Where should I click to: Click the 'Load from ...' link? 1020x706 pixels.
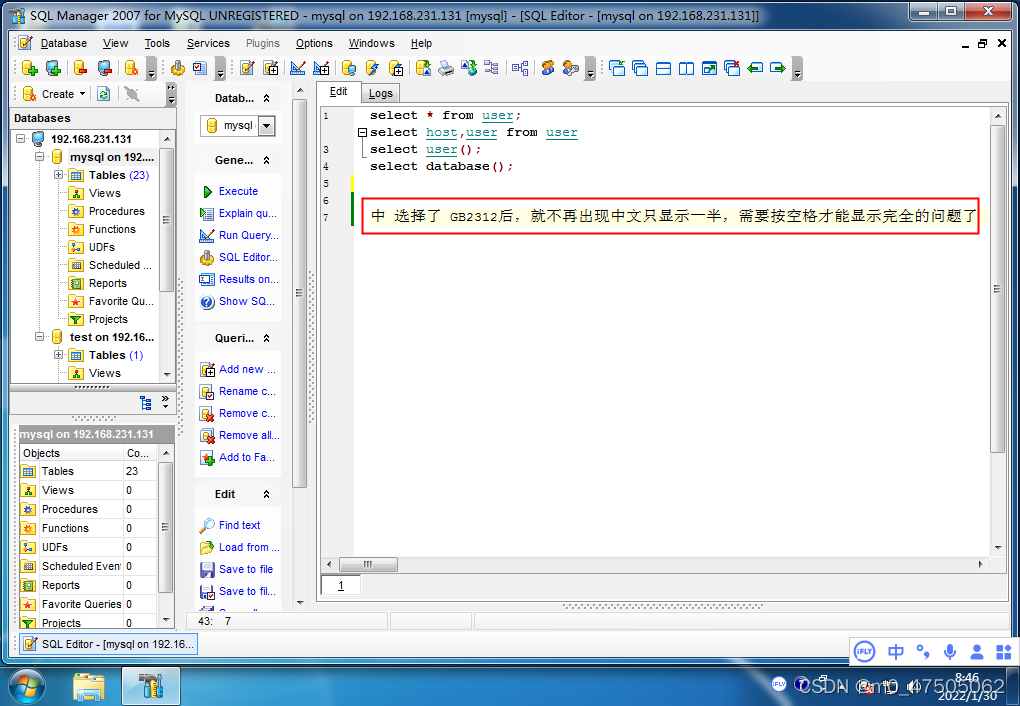[x=249, y=547]
